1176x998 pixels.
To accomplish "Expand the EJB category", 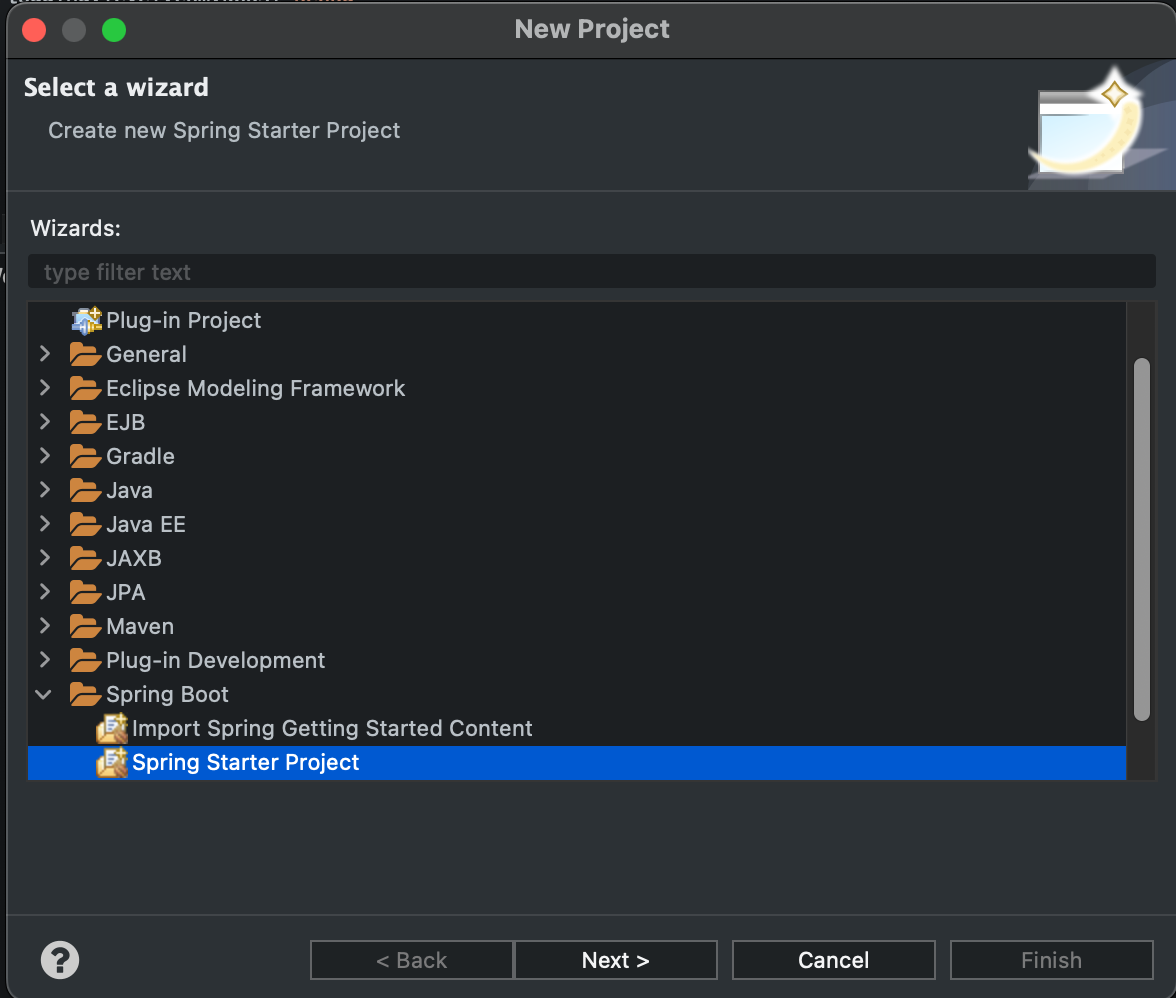I will tap(44, 421).
